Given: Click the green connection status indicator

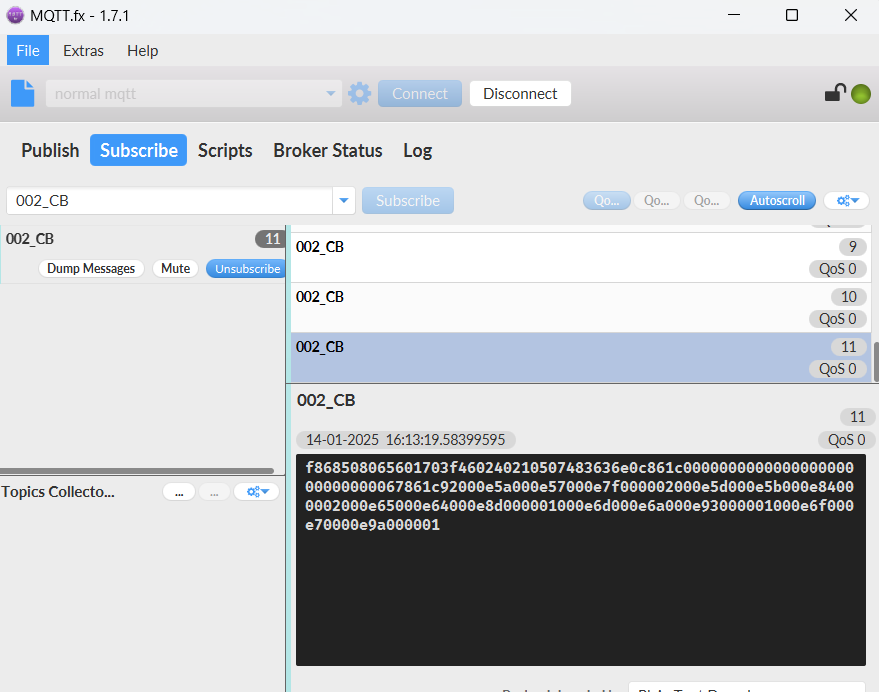Looking at the screenshot, I should coord(861,94).
